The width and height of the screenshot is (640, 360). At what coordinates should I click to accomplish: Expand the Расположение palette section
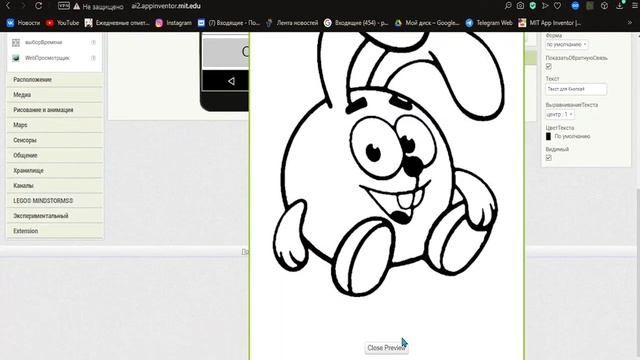55,80
